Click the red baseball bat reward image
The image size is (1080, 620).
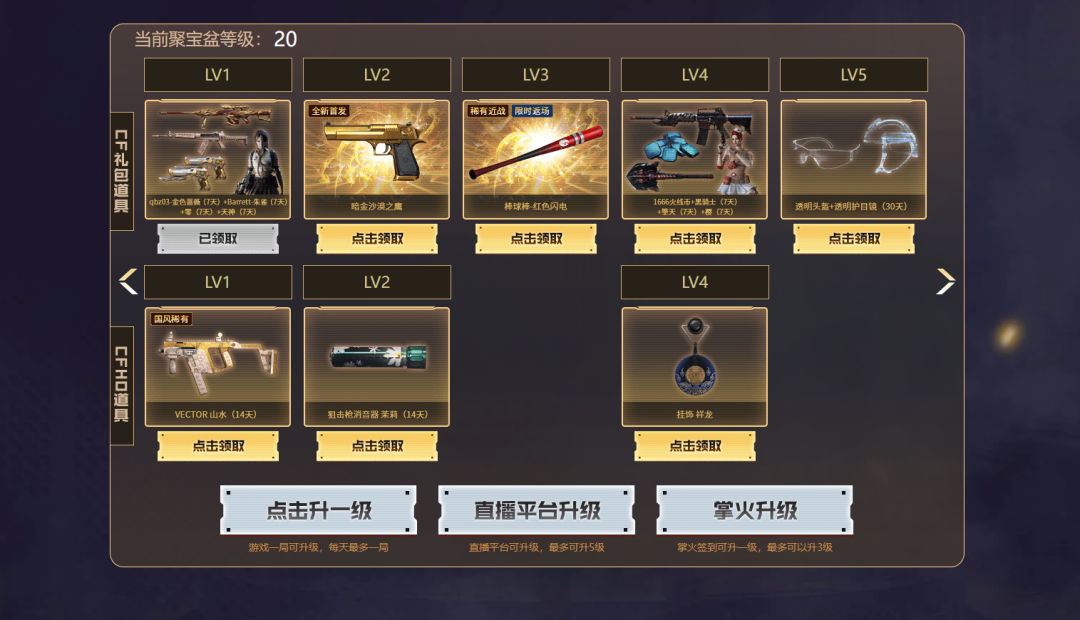(x=536, y=160)
